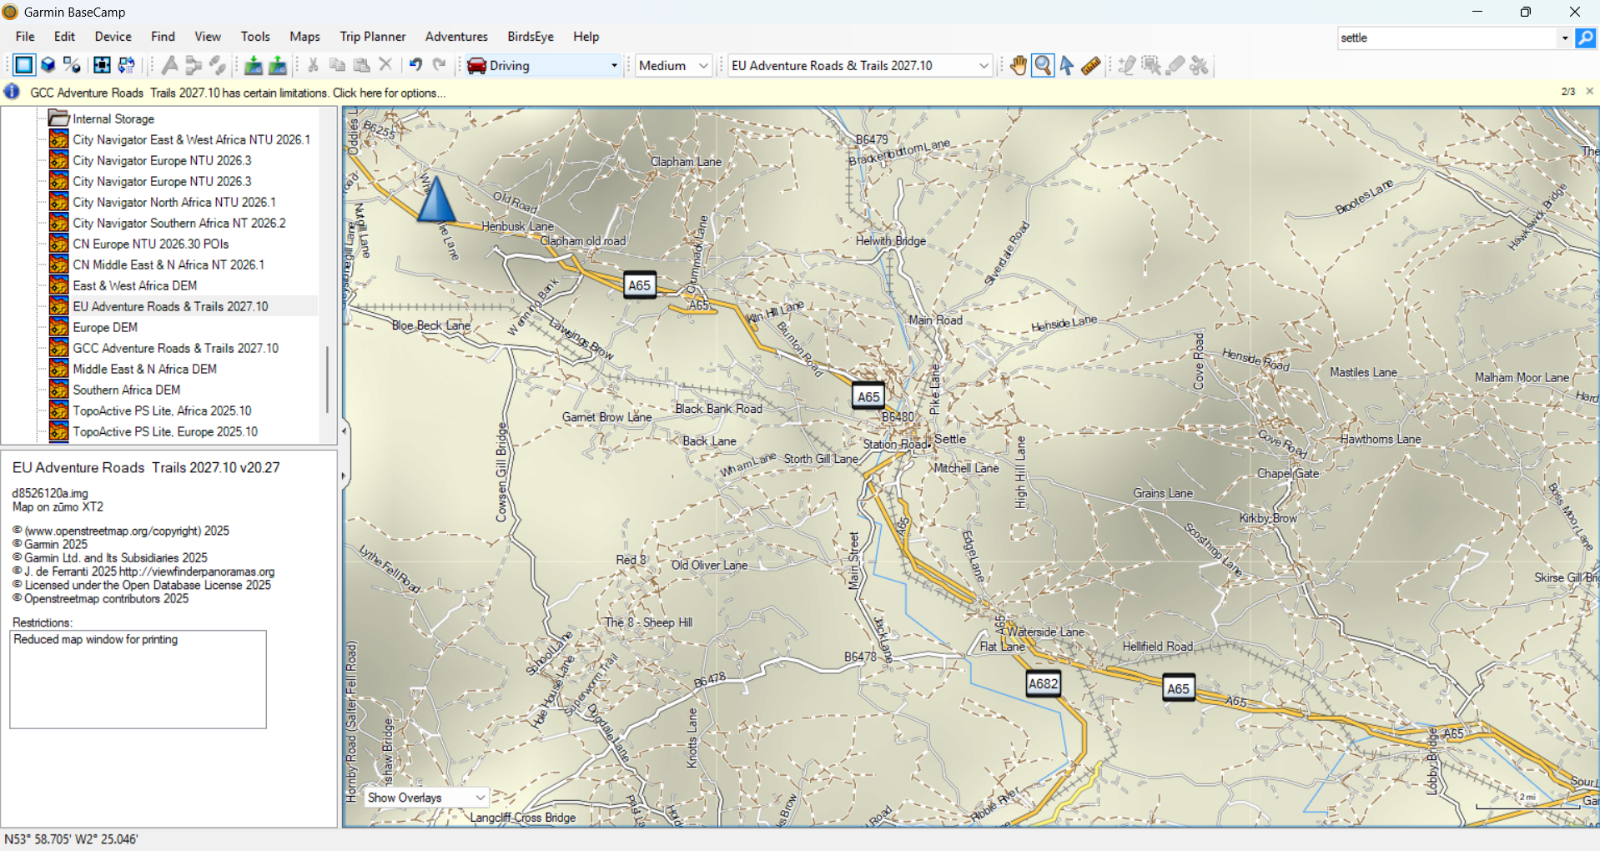The height and width of the screenshot is (851, 1600).
Task: Switch to the 3D map view cube icon
Action: 48,65
